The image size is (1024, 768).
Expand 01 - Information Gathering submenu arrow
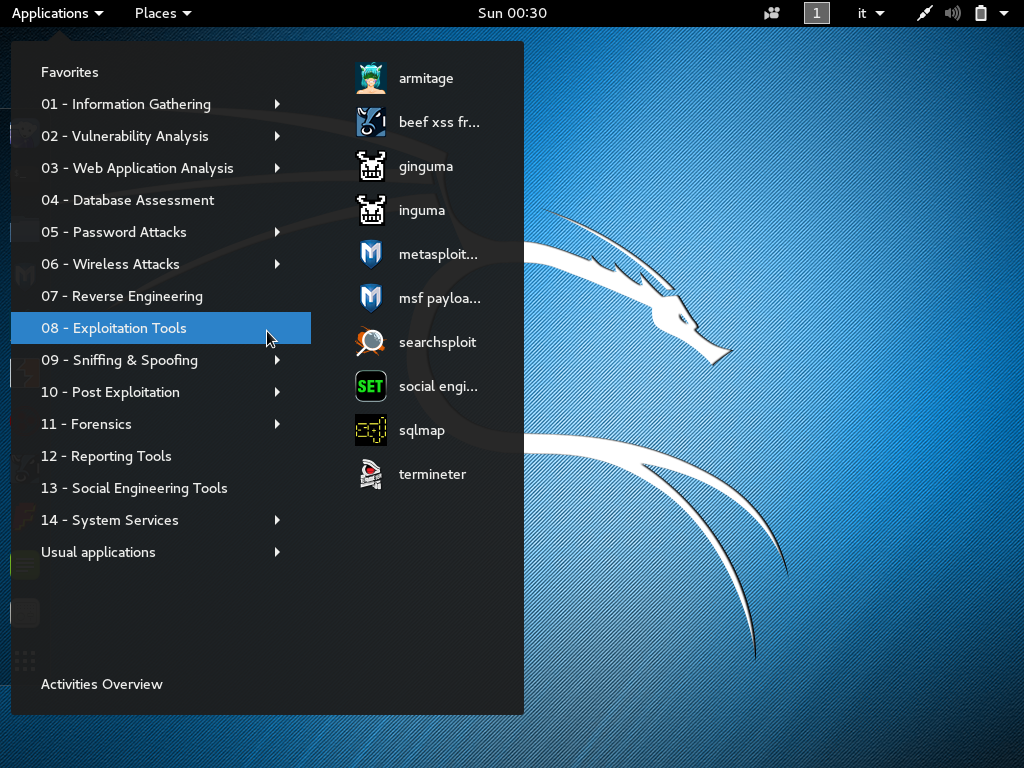pos(278,104)
